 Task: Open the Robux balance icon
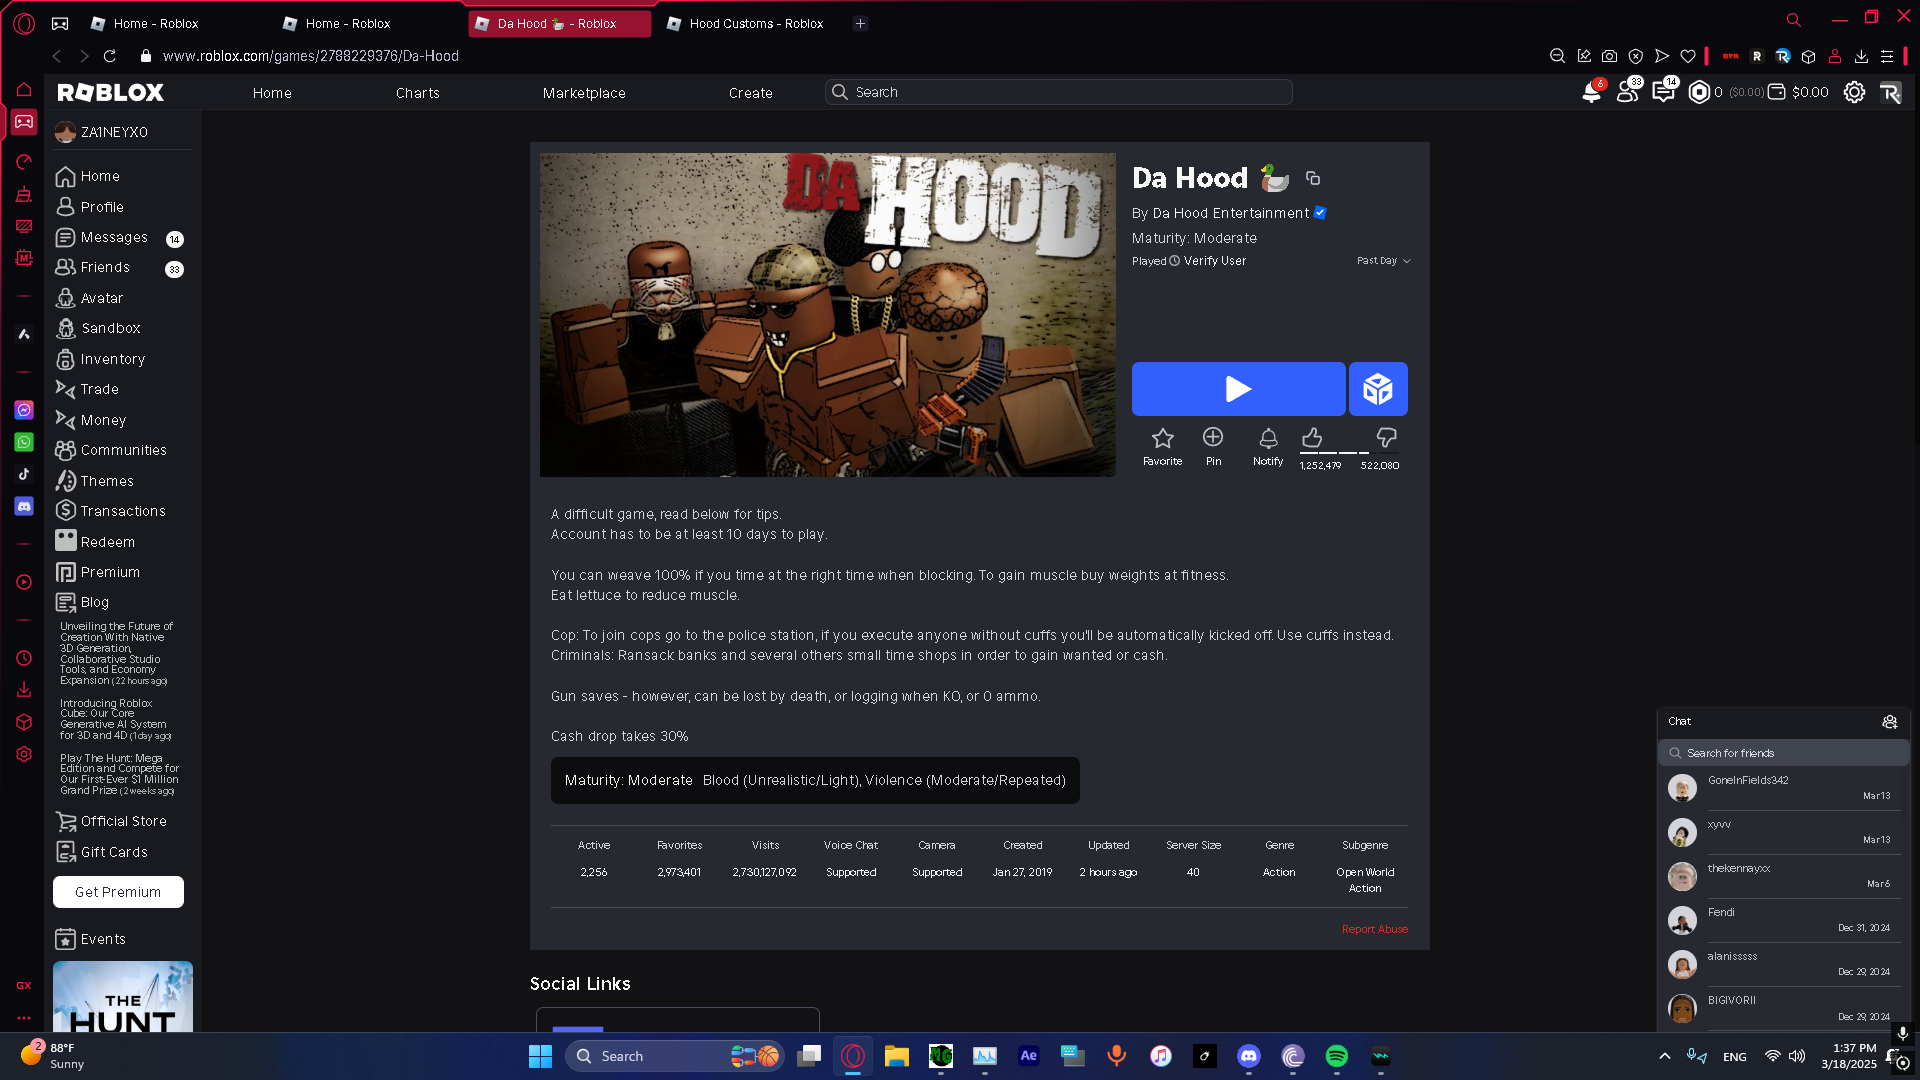point(1699,92)
